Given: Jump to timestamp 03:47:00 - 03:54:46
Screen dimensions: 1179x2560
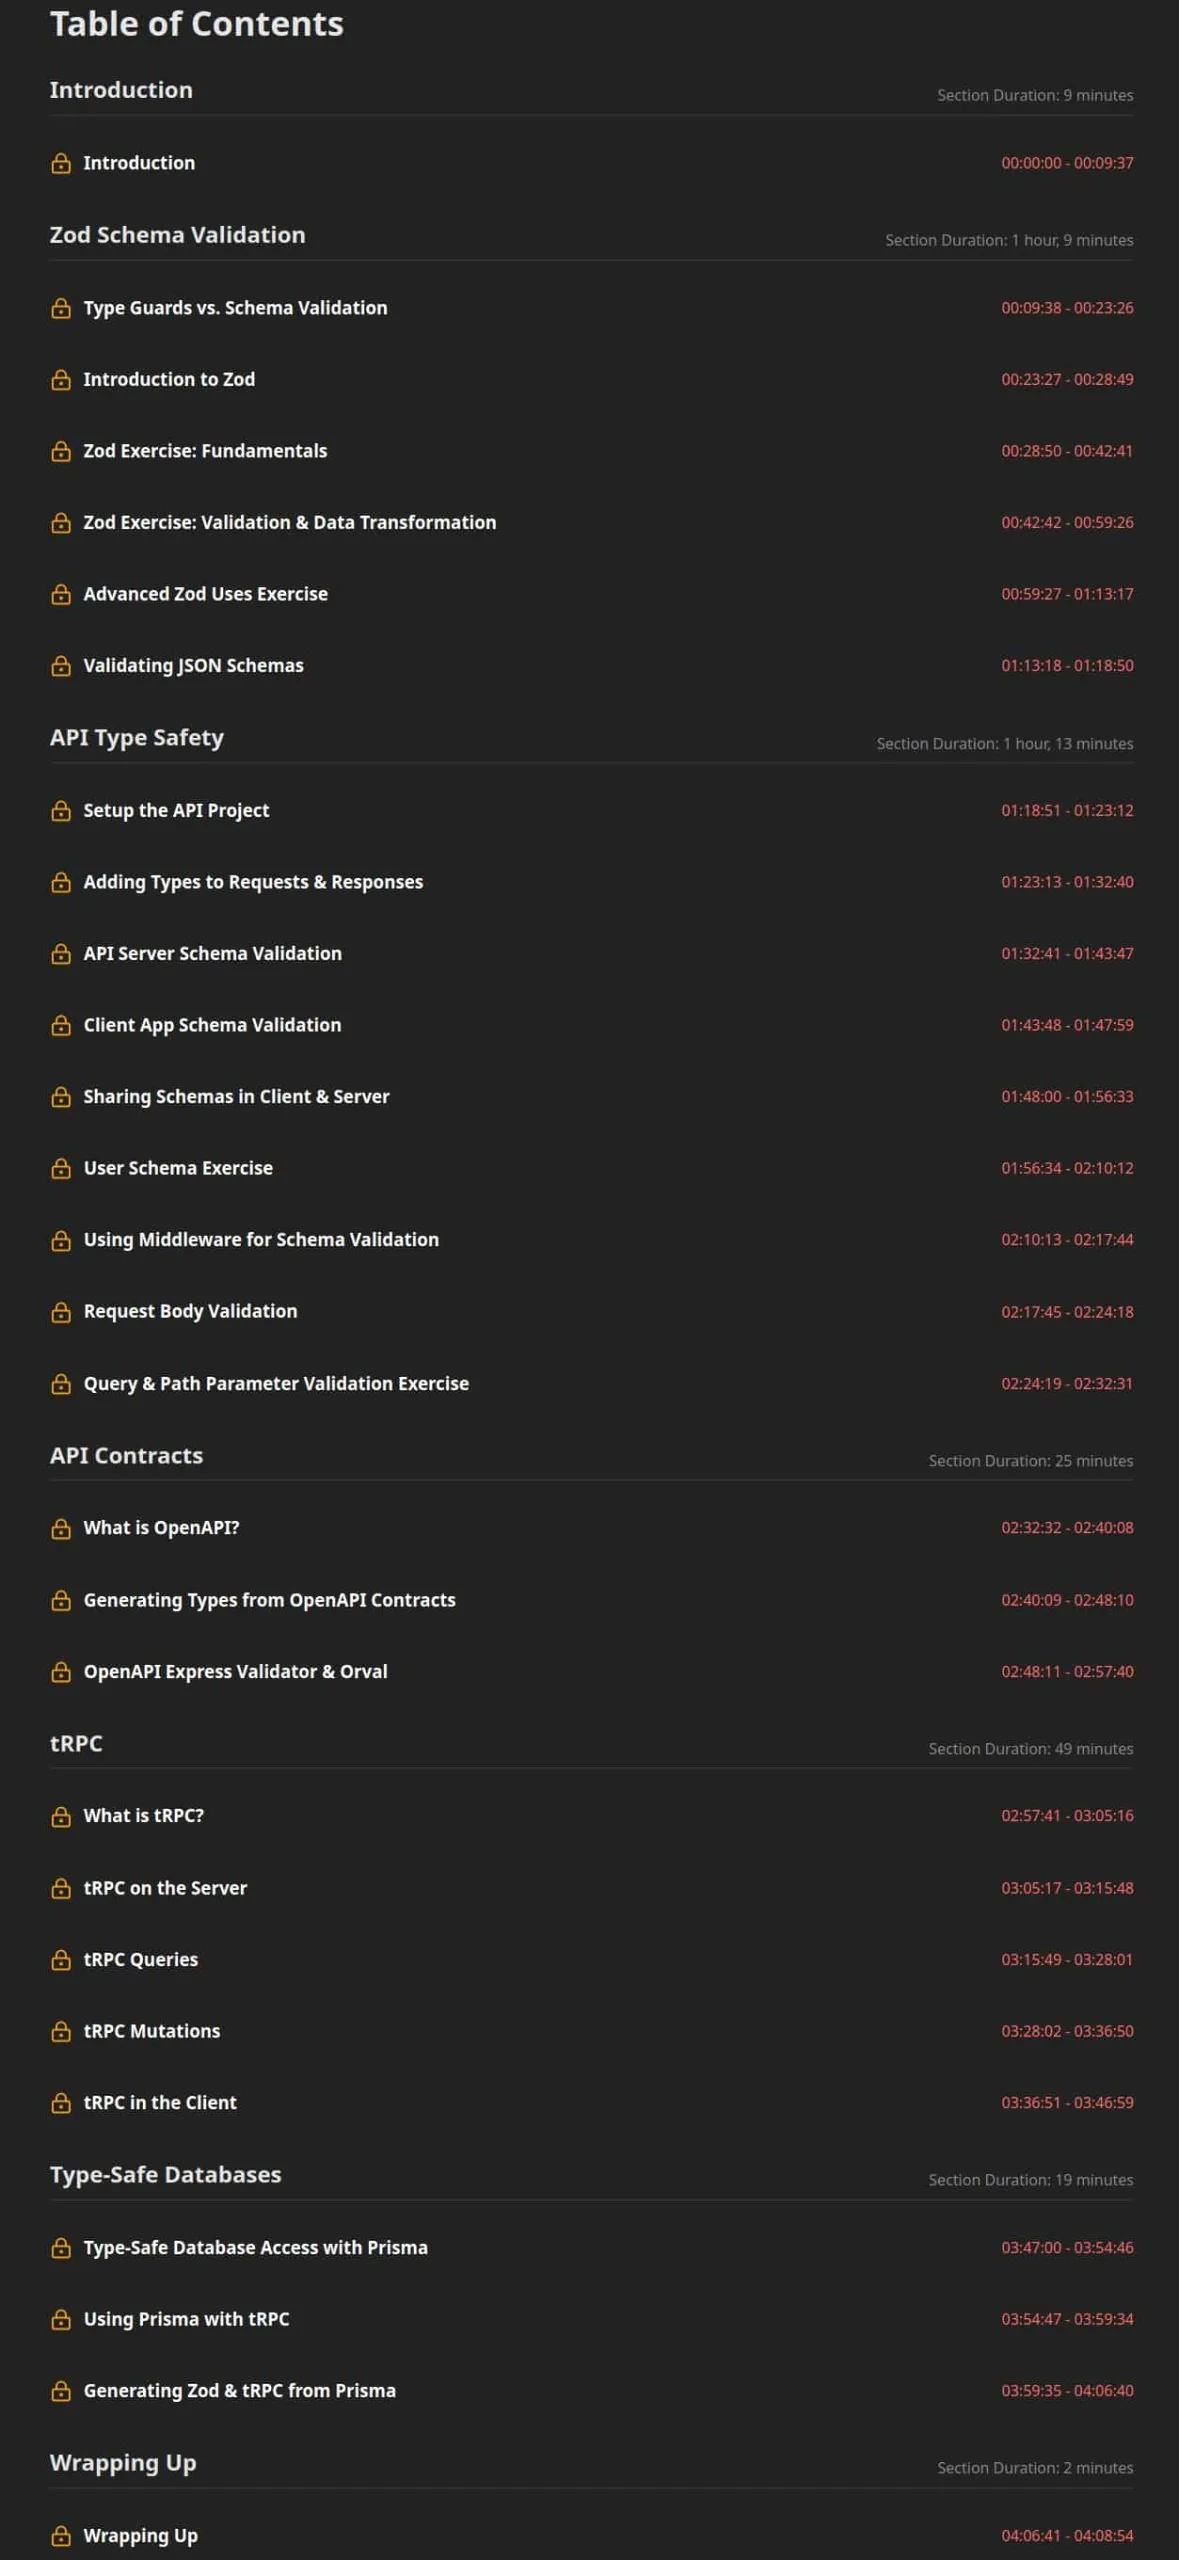Looking at the screenshot, I should coord(1067,2248).
